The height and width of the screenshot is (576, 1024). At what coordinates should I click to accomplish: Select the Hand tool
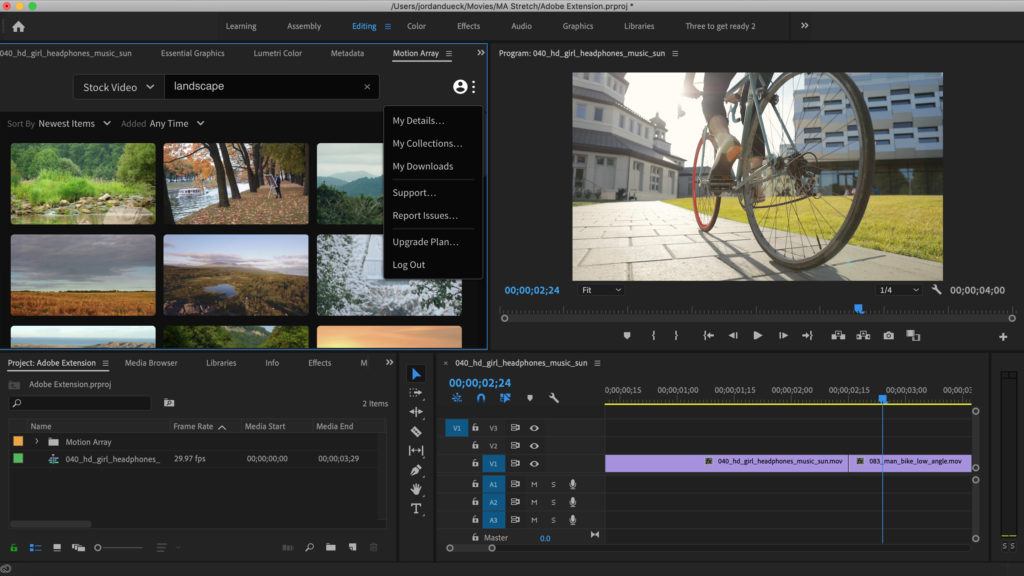[x=416, y=489]
